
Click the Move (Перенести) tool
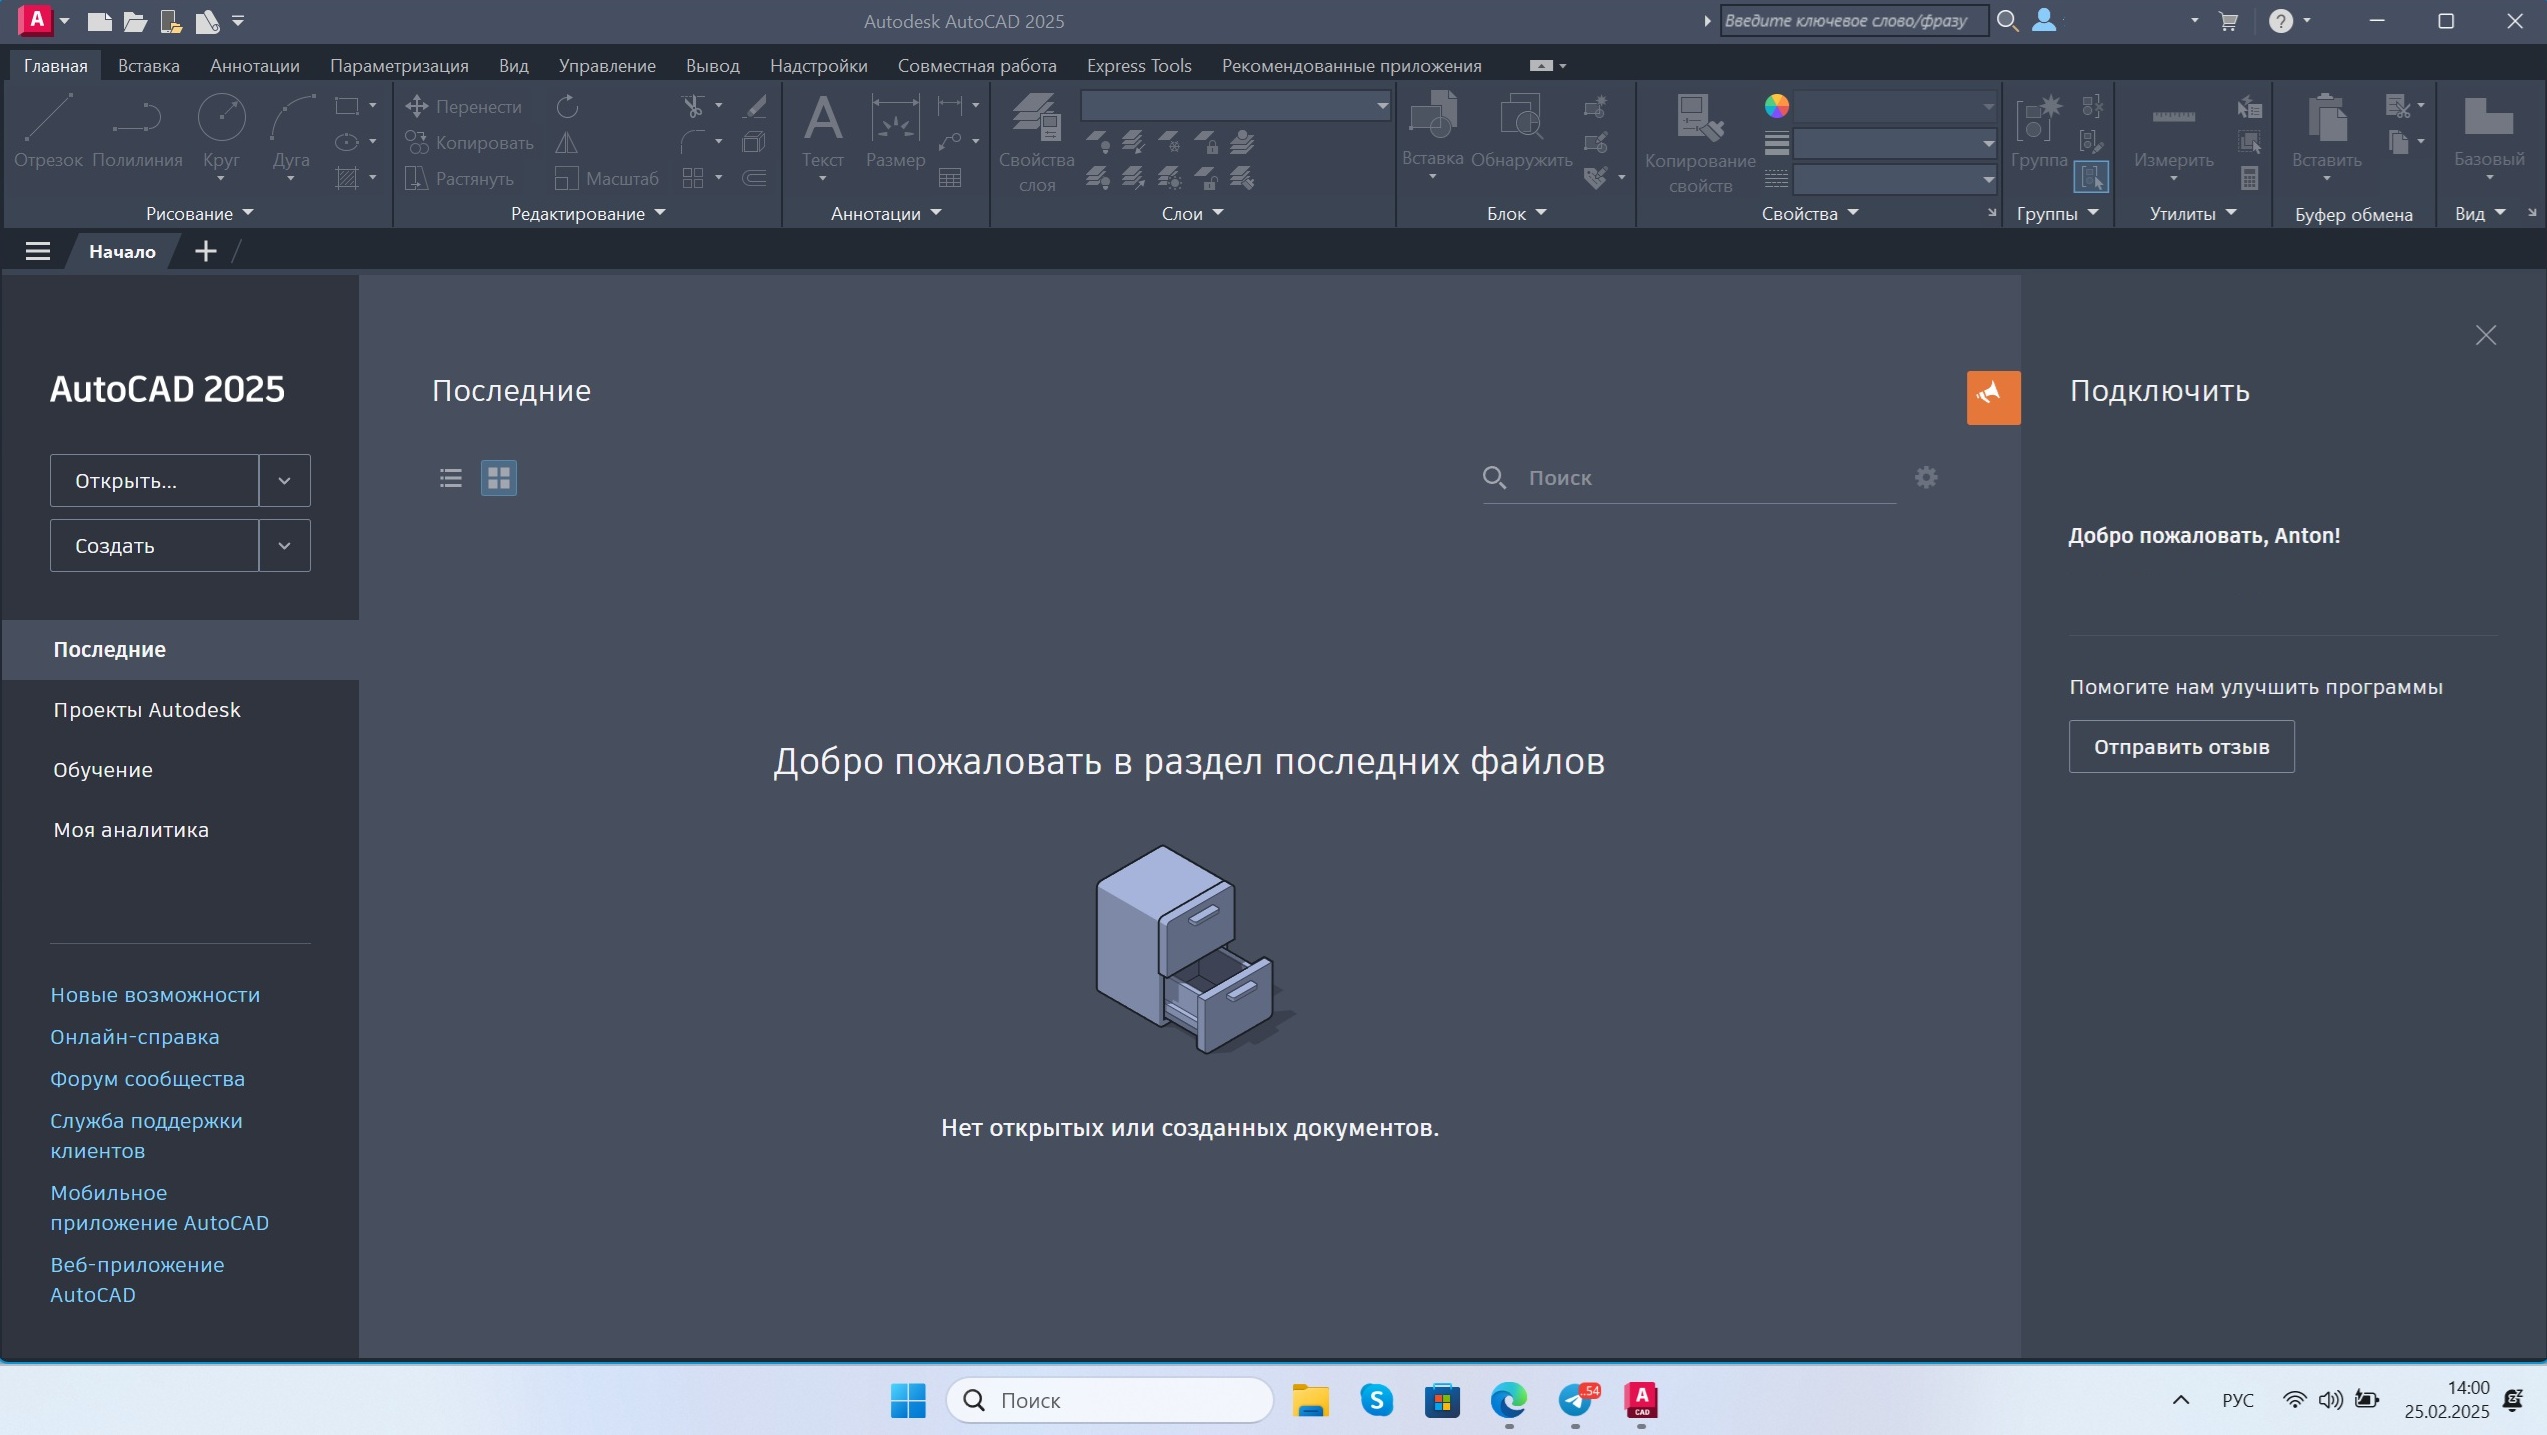click(x=463, y=106)
